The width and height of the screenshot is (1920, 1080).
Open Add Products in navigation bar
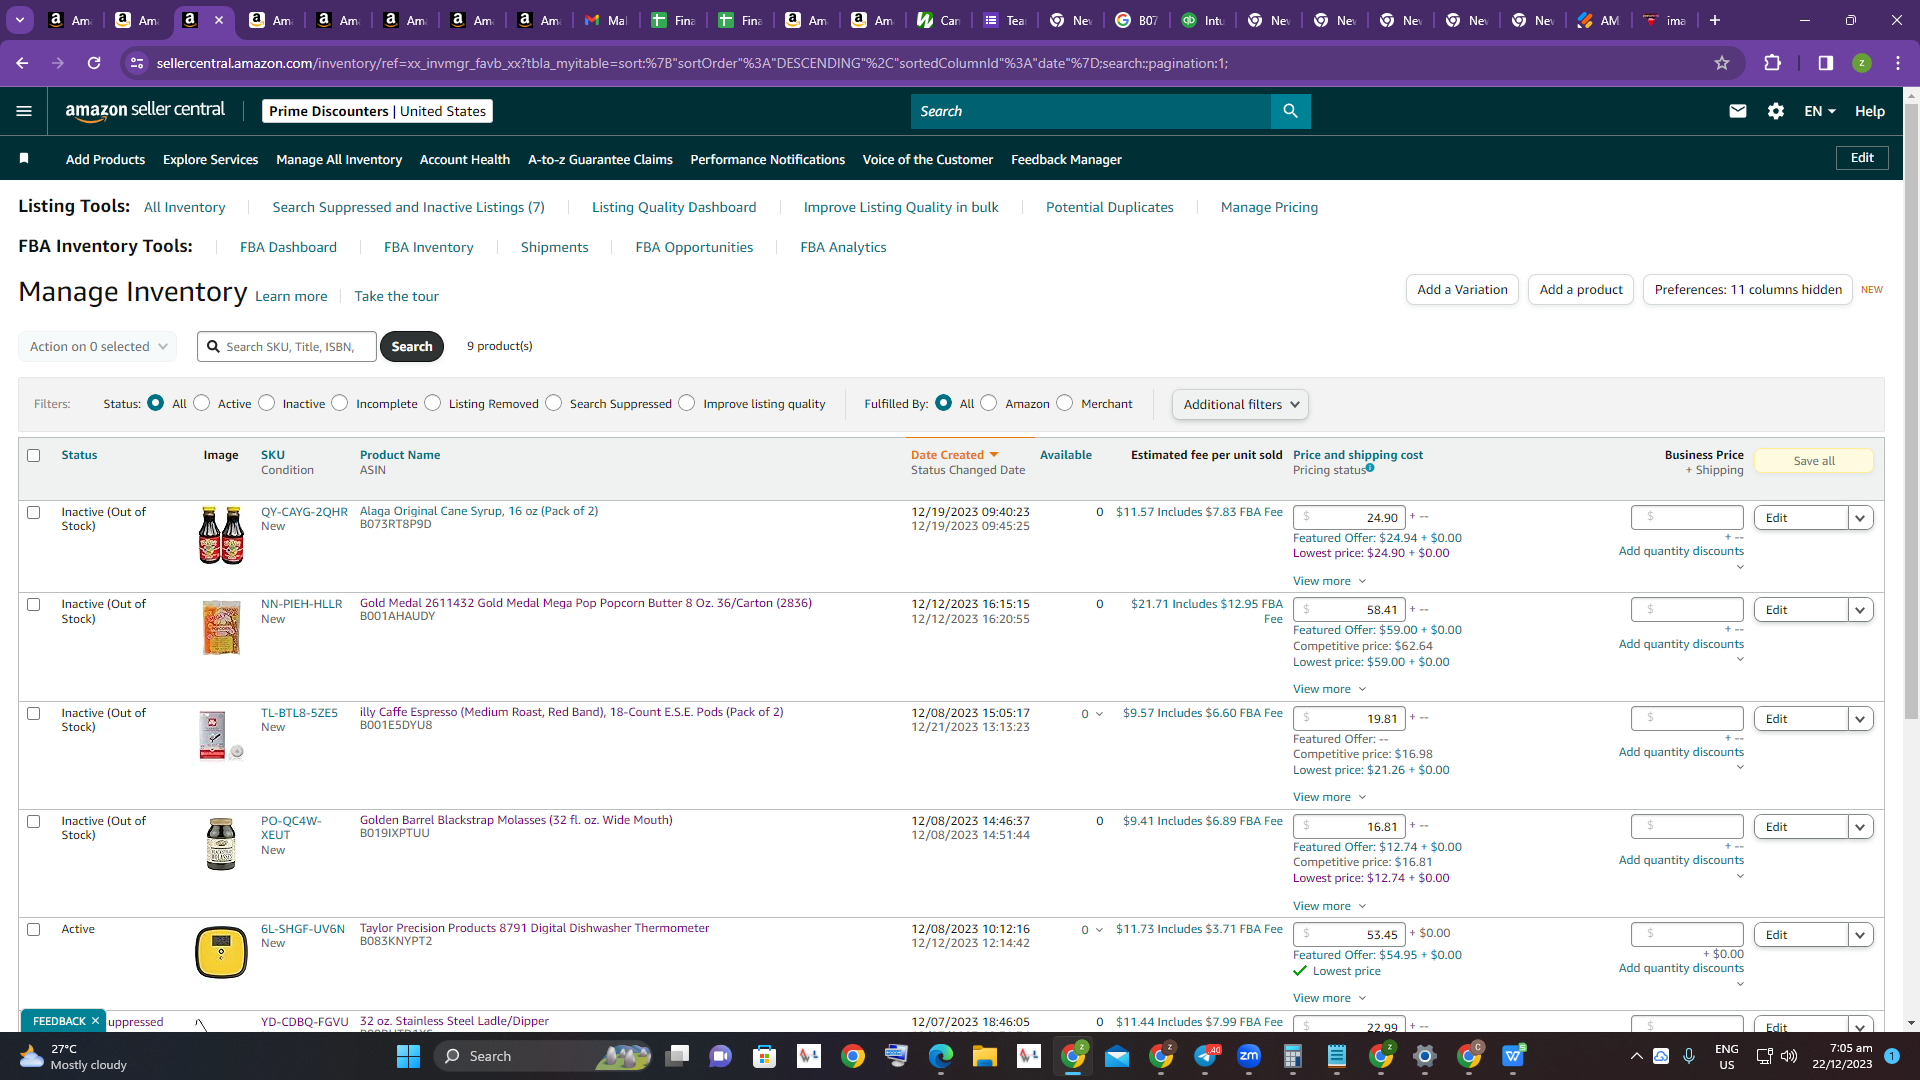coord(105,159)
